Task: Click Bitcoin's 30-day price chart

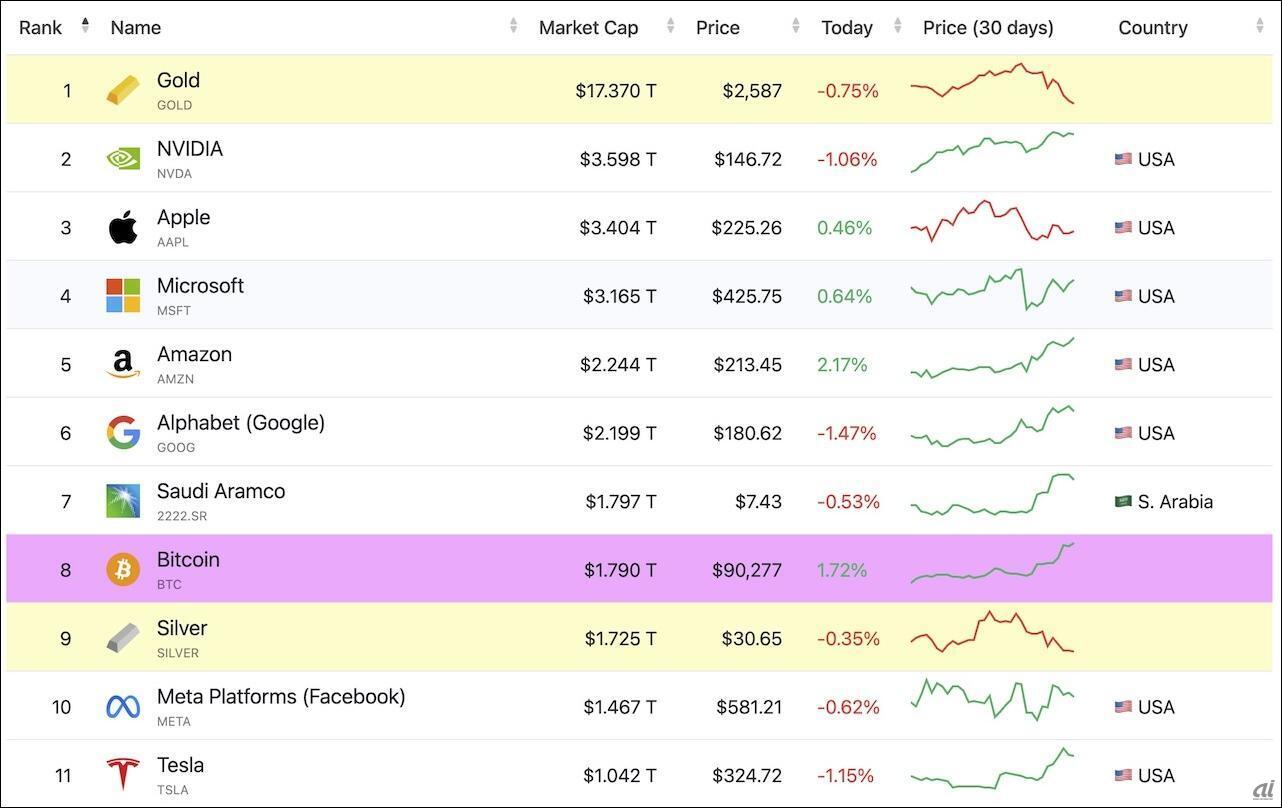Action: pyautogui.click(x=992, y=563)
